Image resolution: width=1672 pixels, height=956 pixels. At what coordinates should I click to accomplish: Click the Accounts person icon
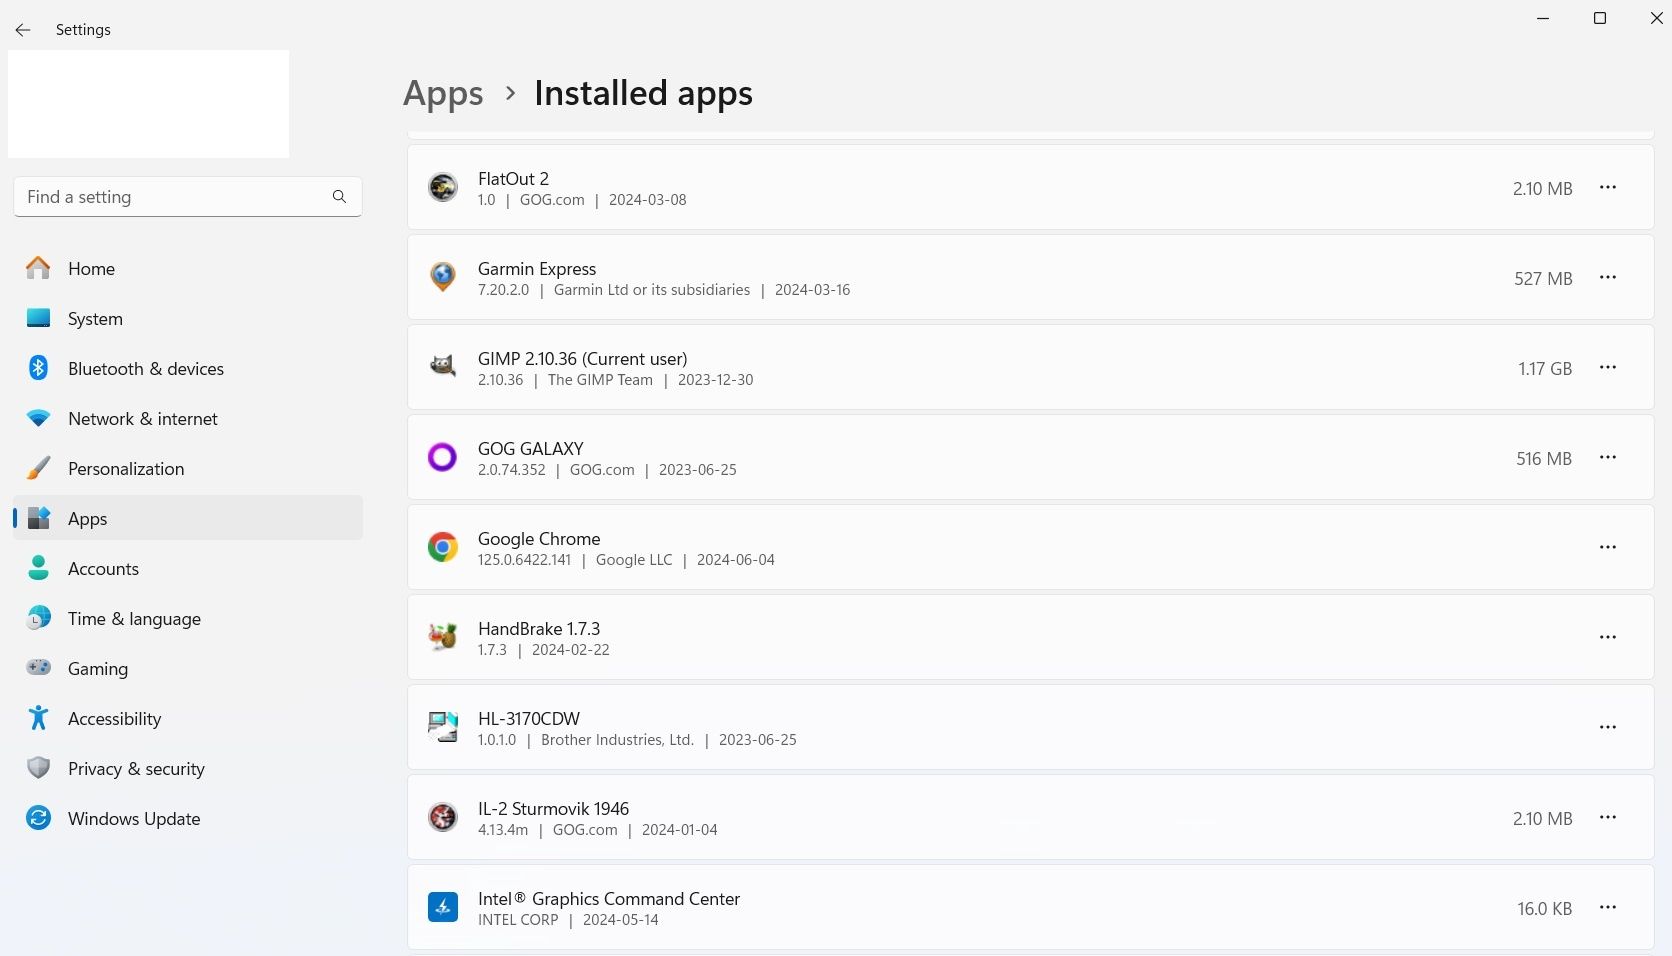pyautogui.click(x=38, y=568)
